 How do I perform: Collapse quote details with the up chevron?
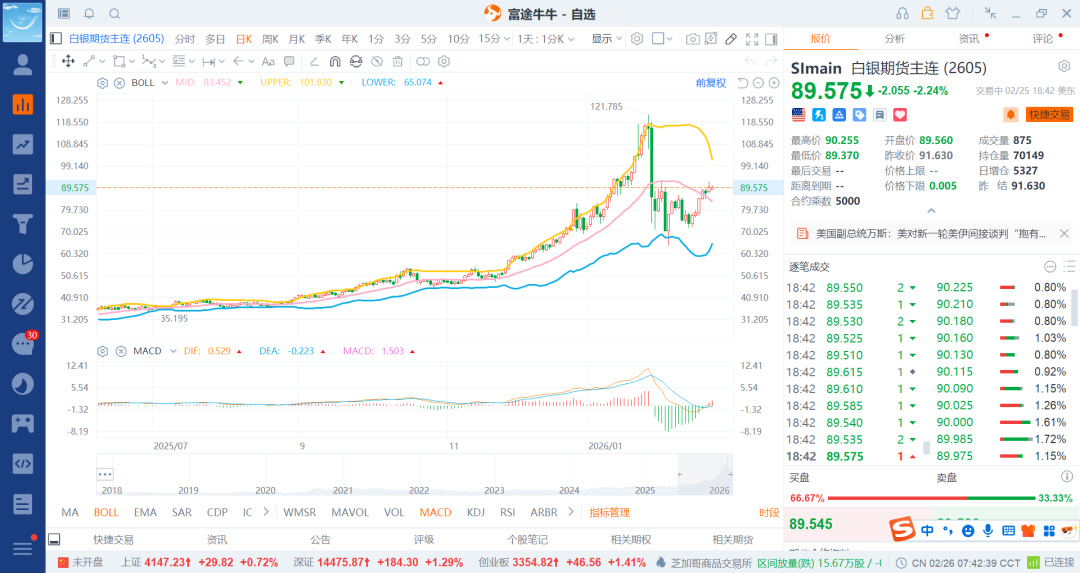[x=931, y=211]
